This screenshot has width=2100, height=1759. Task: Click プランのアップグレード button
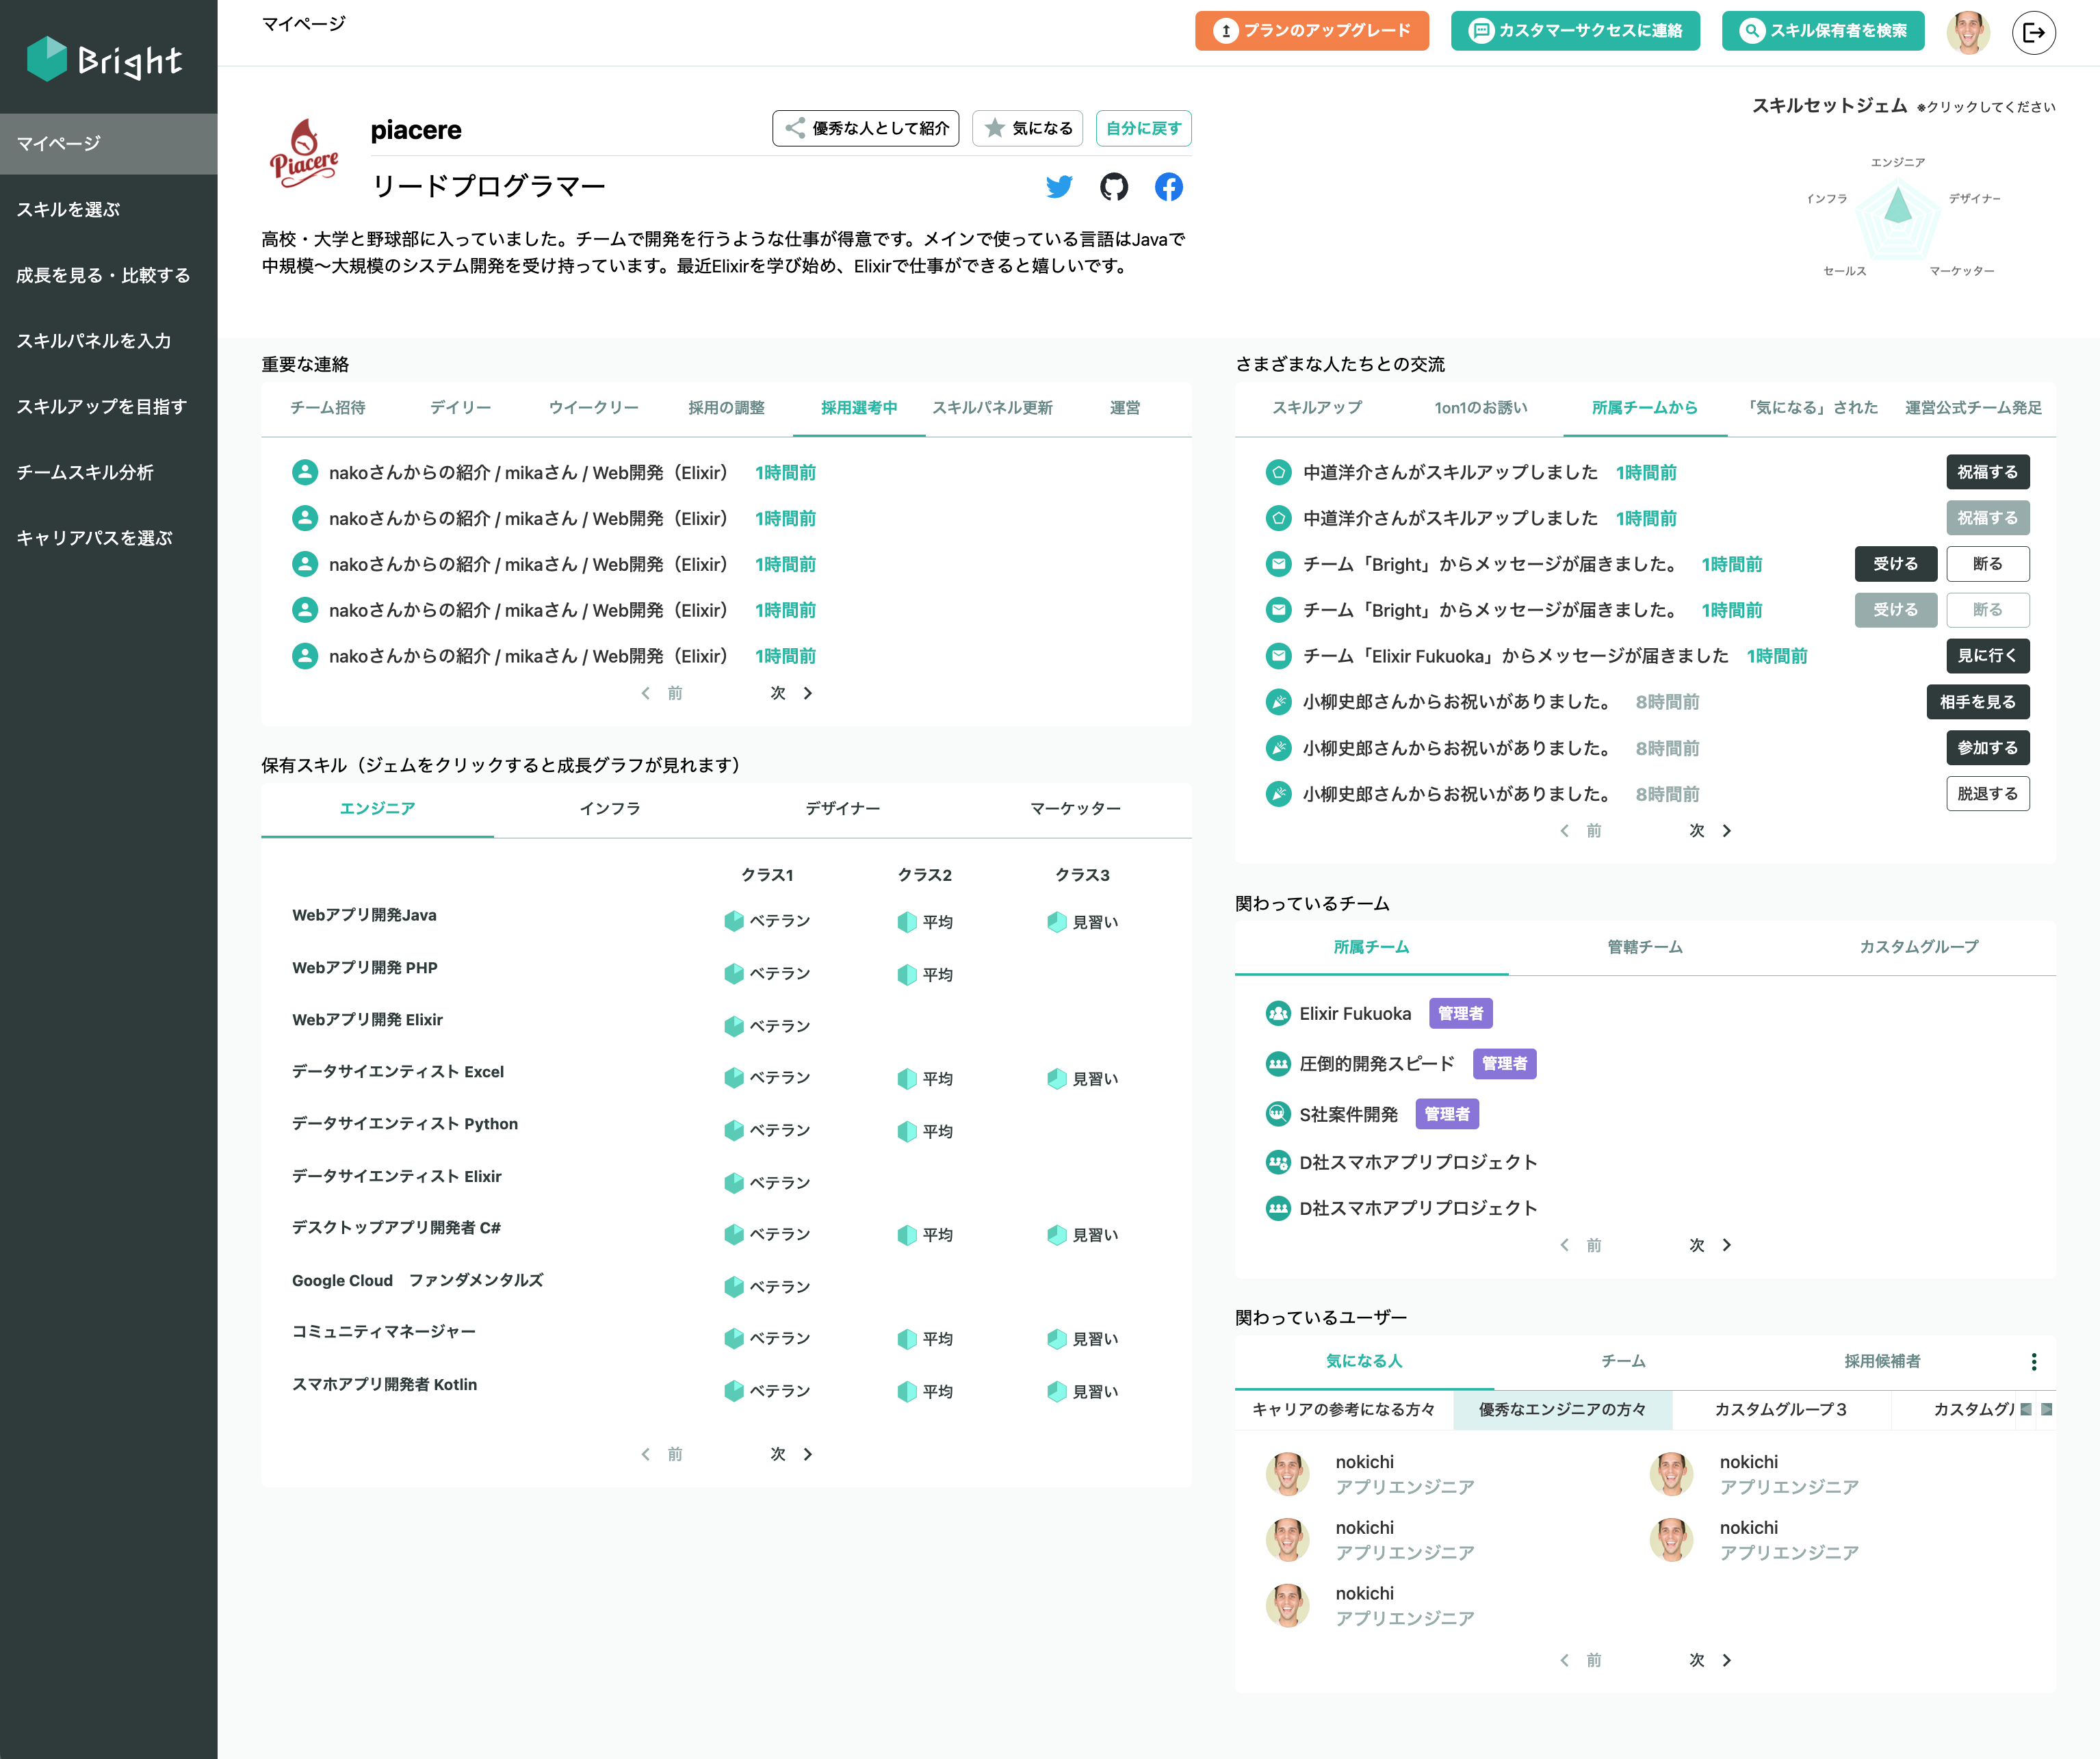(1311, 31)
